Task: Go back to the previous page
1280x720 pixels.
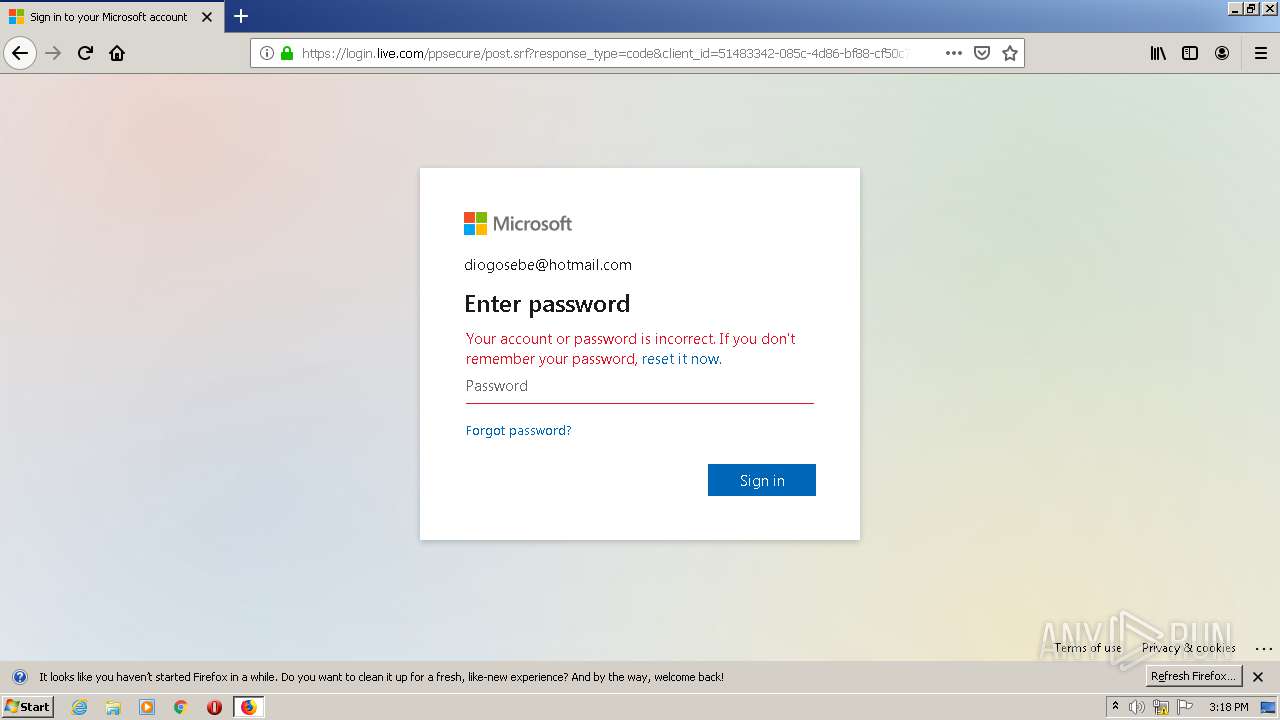Action: coord(20,53)
